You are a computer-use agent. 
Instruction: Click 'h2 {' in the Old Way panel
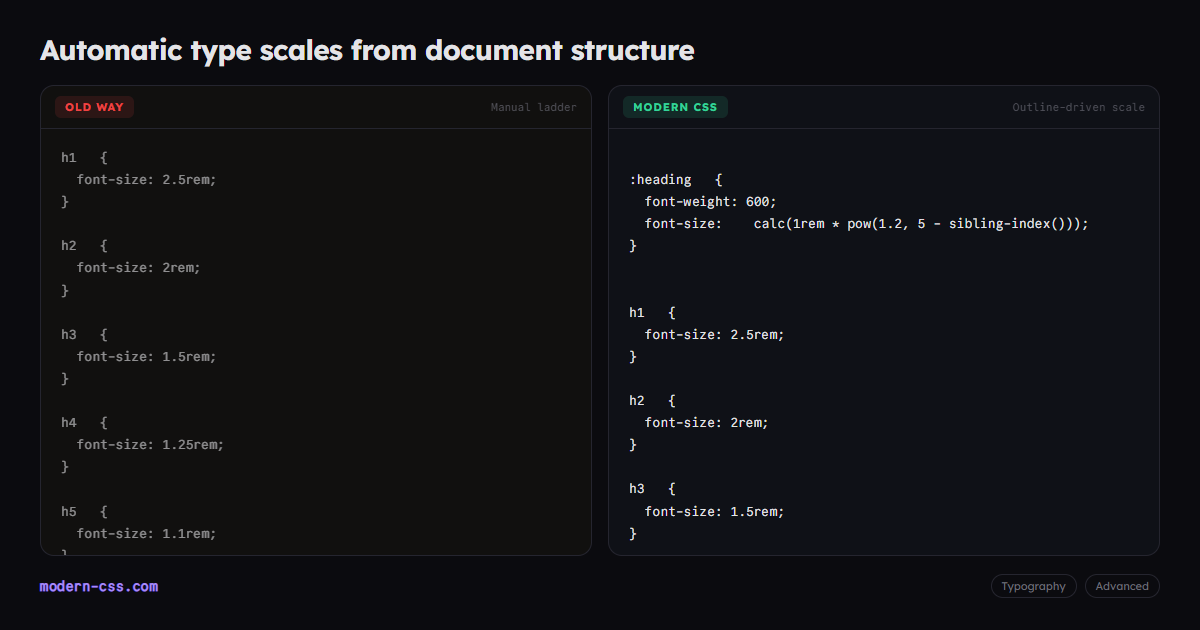pos(84,246)
